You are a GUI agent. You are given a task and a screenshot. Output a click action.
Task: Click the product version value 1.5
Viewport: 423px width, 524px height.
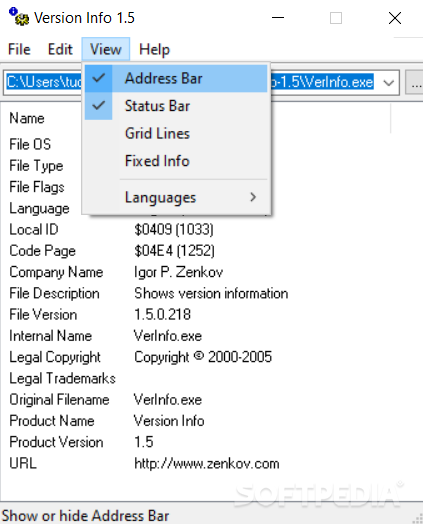[x=144, y=442]
